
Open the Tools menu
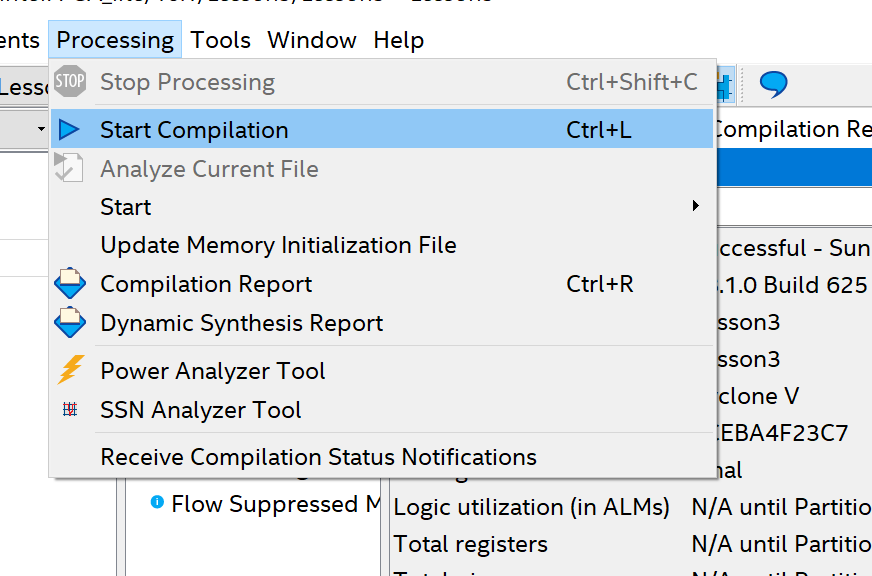[221, 40]
